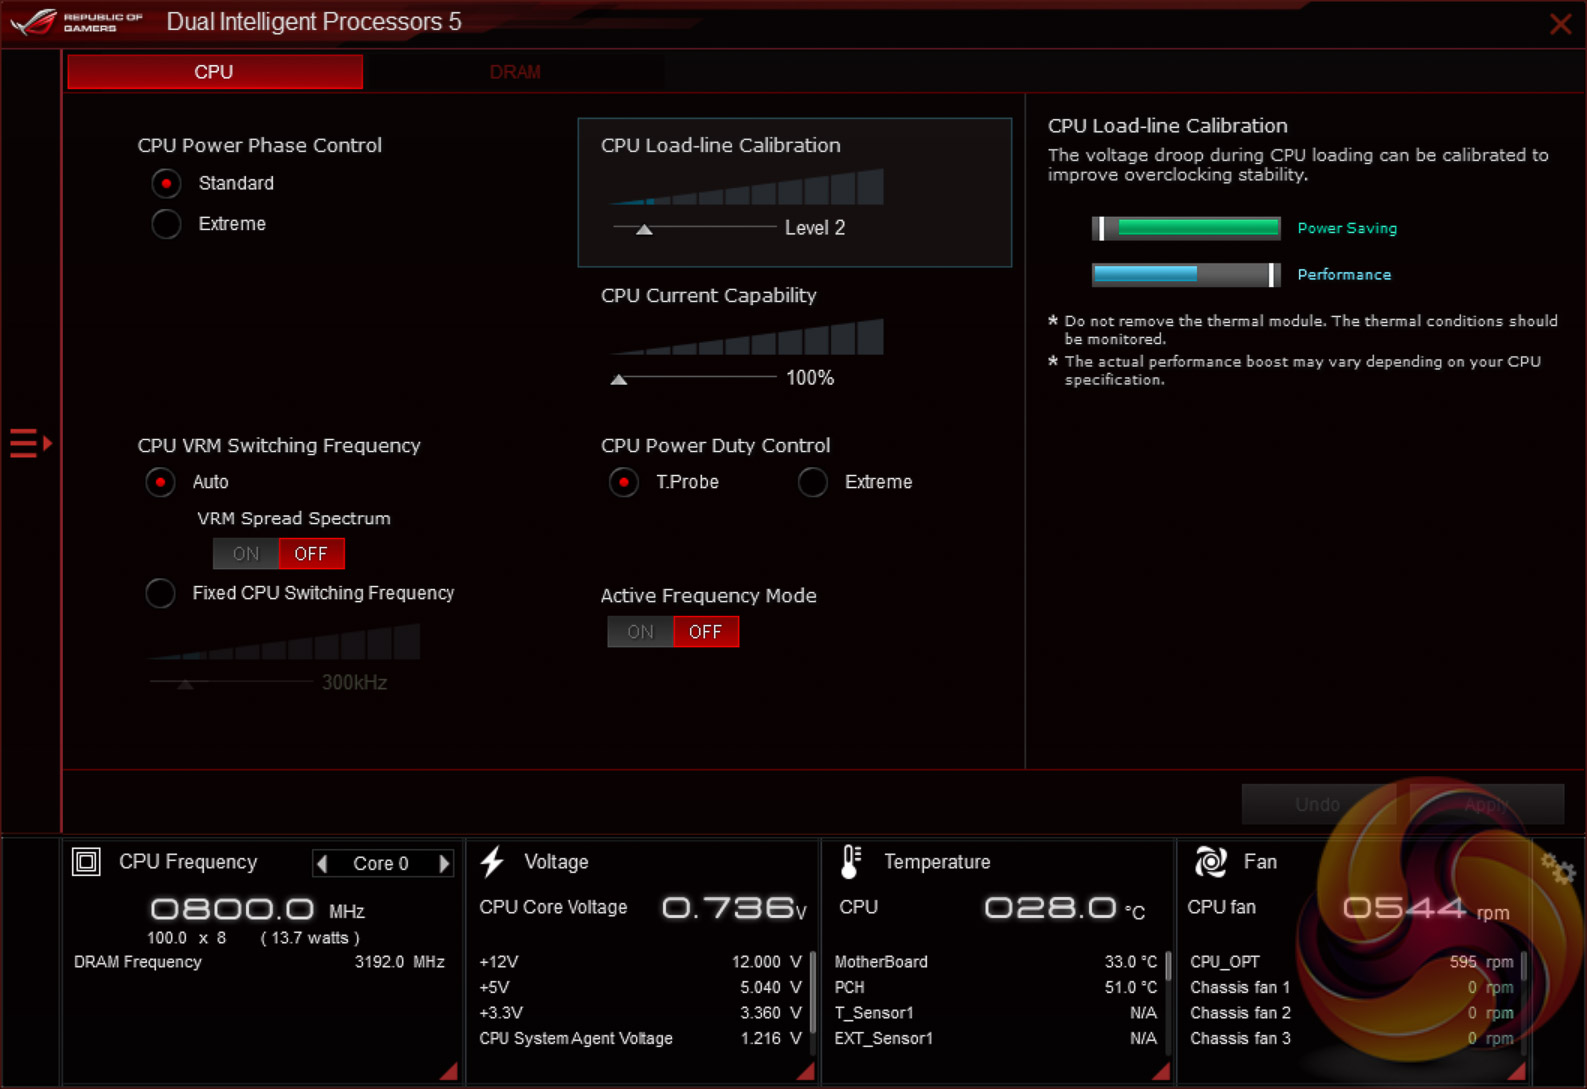Turn VRM Spread Spectrum ON
1587x1089 pixels.
coord(246,554)
